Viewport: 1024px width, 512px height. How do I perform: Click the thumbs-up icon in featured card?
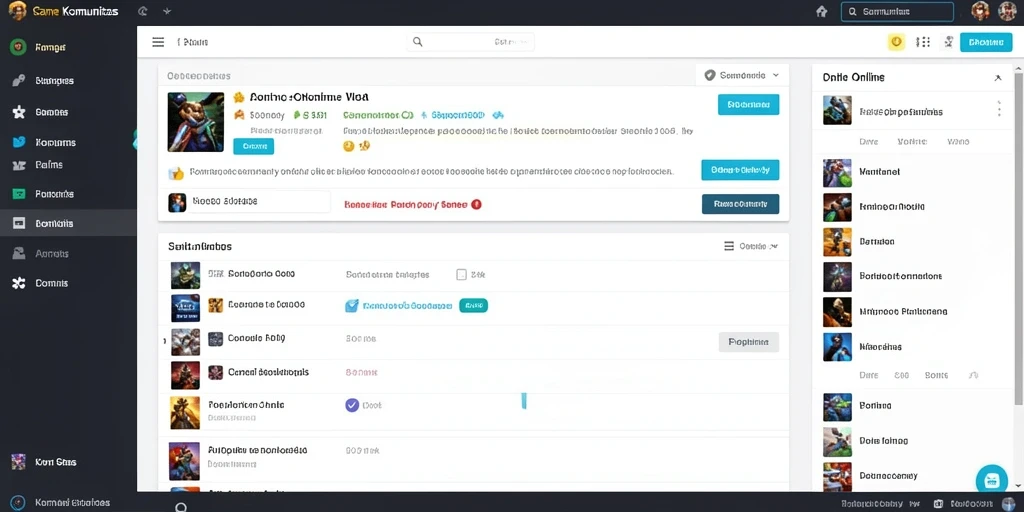(x=176, y=173)
